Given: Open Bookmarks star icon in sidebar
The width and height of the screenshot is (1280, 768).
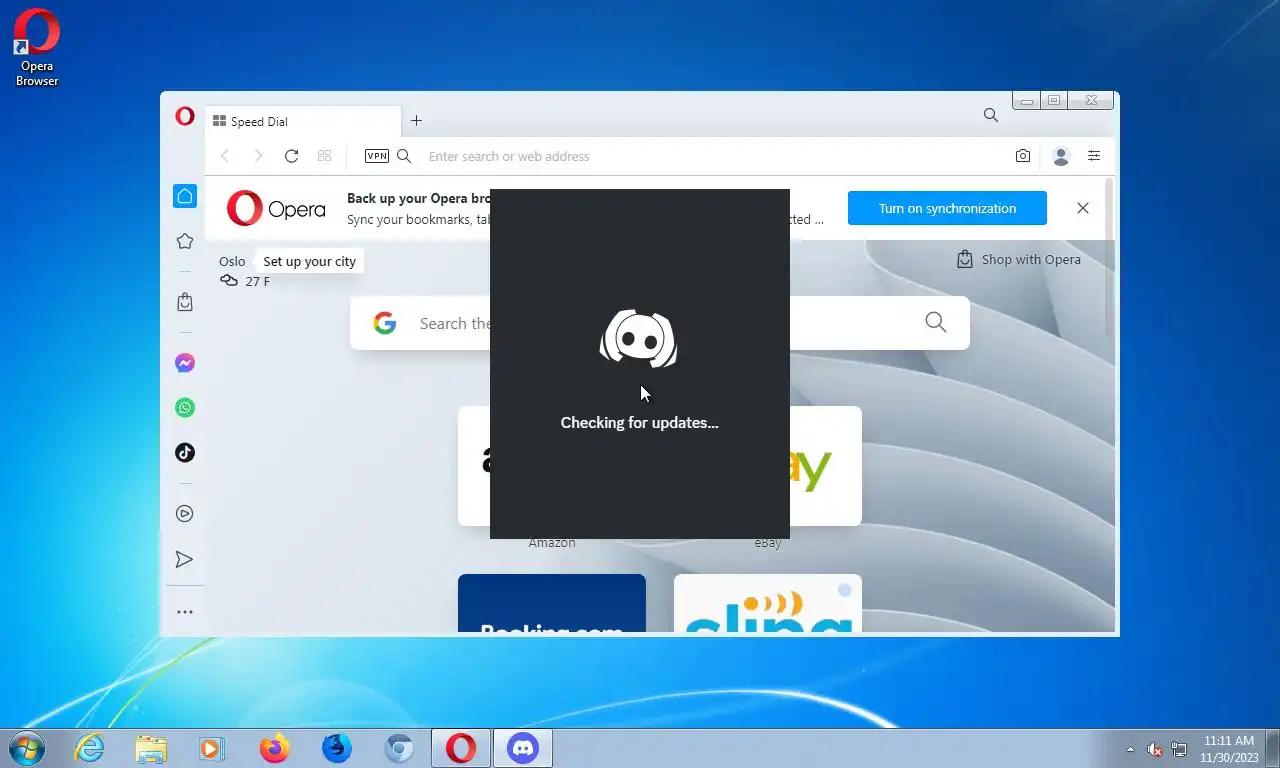Looking at the screenshot, I should point(185,241).
